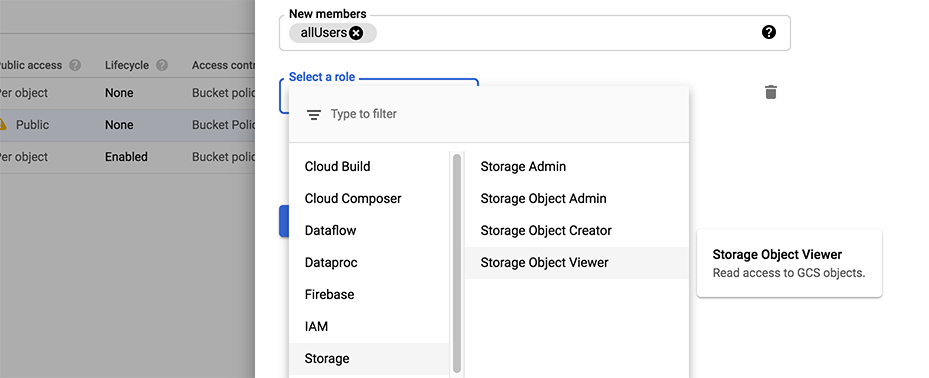Select the Firebase category
929x378 pixels.
pos(369,294)
